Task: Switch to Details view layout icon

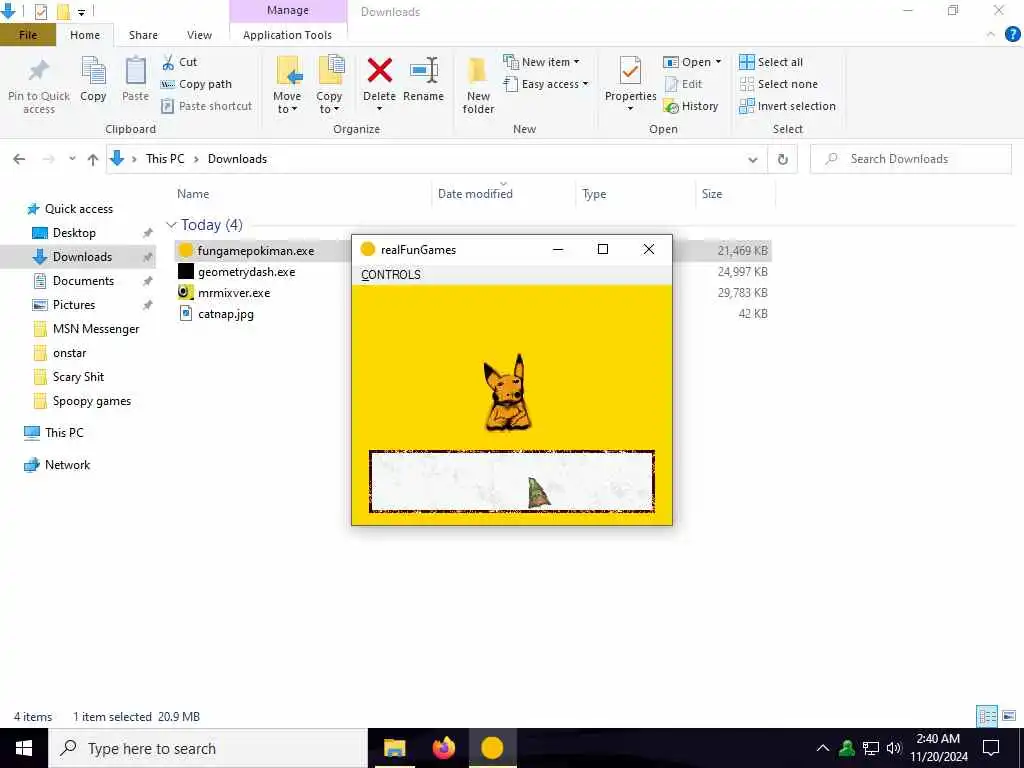Action: (987, 716)
